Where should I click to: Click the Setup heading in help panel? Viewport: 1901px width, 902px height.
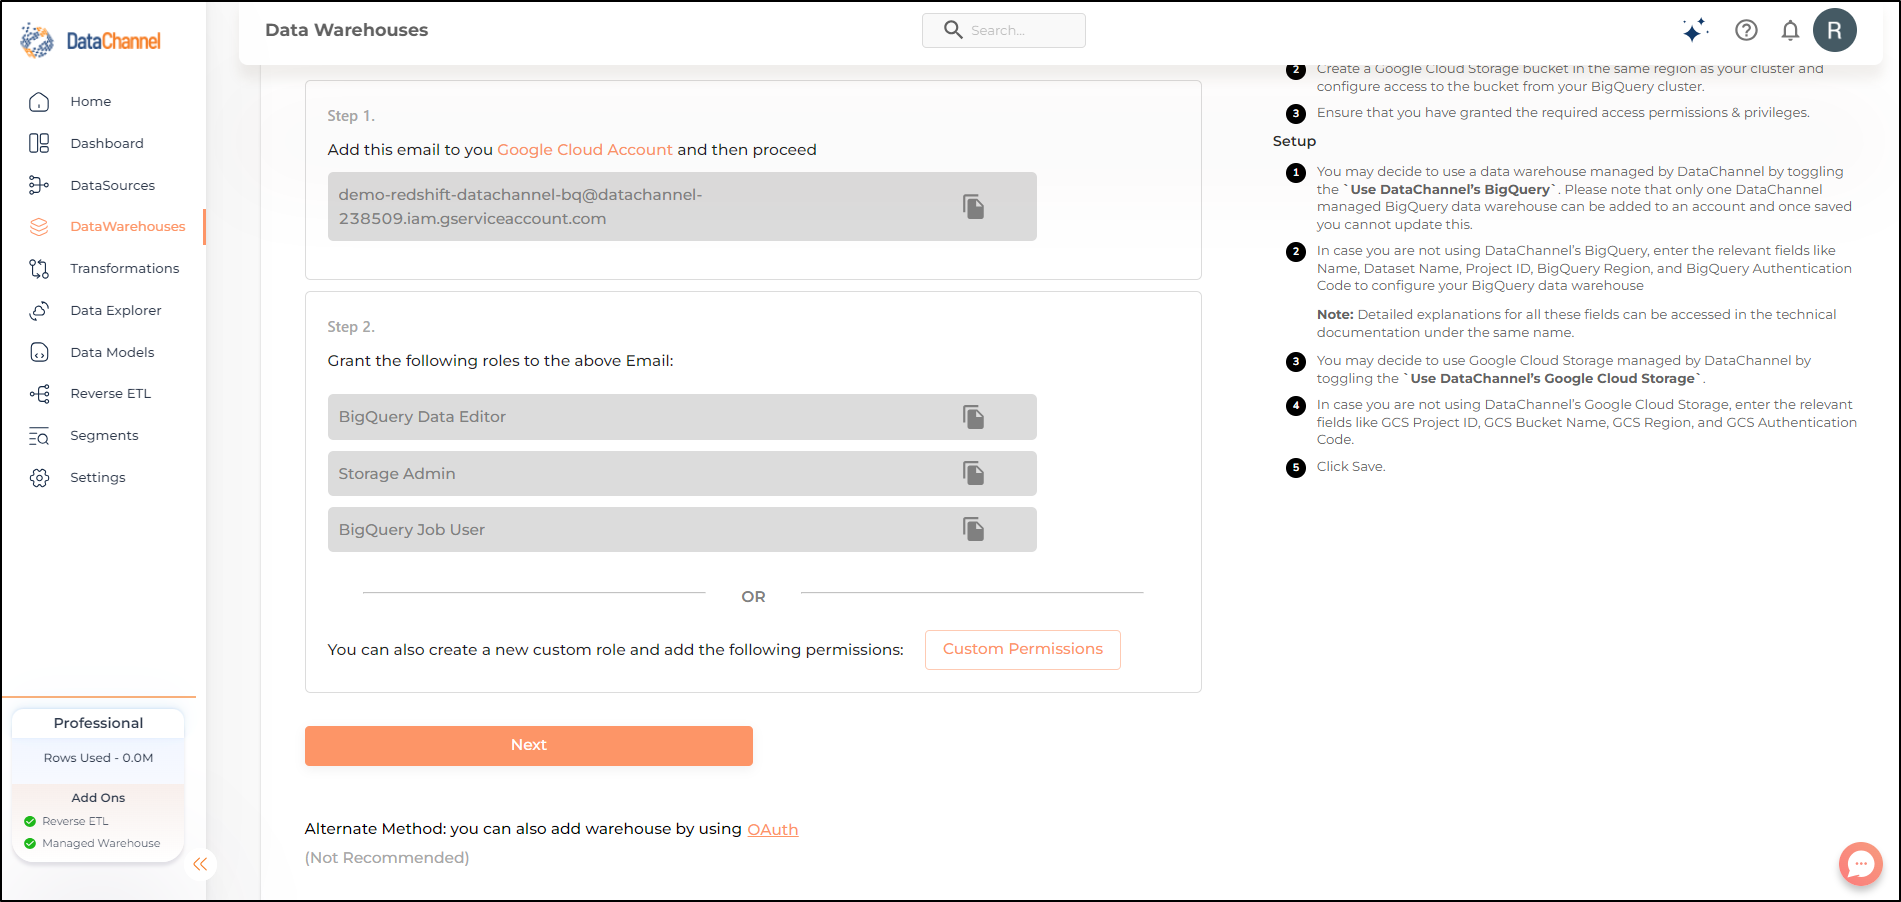[1294, 141]
